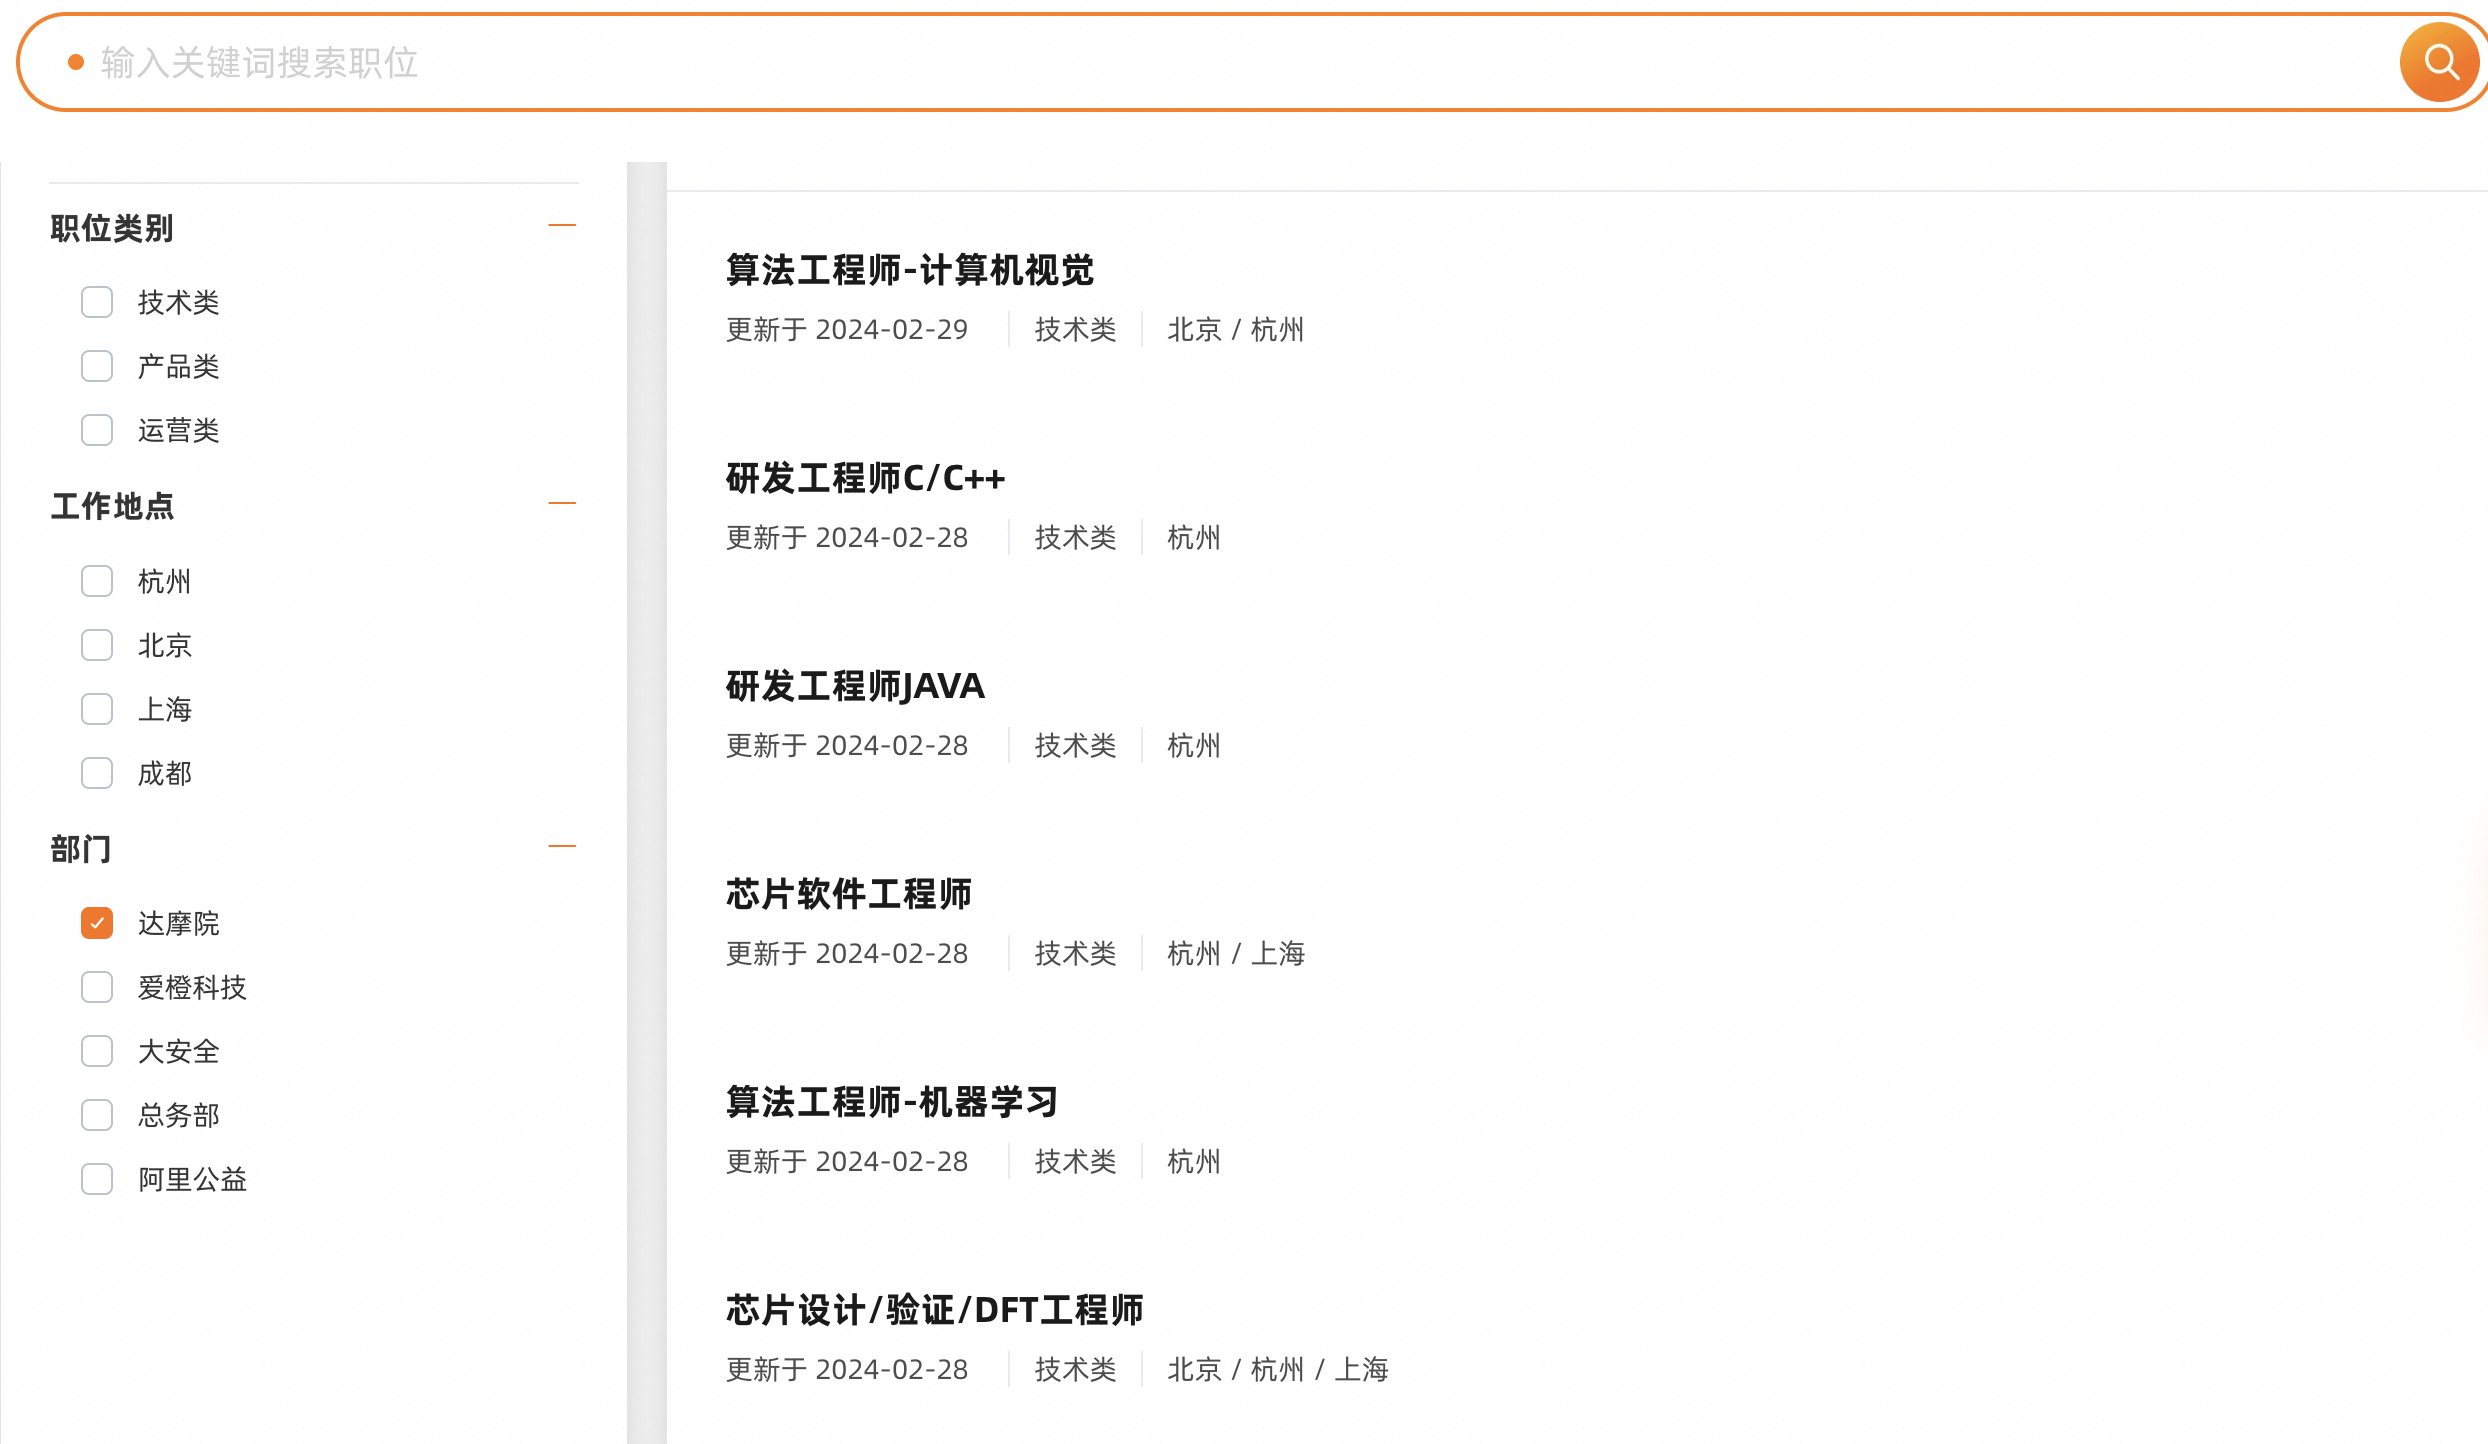Image resolution: width=2488 pixels, height=1444 pixels.
Task: Click the keyword search input field
Action: click(1200, 62)
